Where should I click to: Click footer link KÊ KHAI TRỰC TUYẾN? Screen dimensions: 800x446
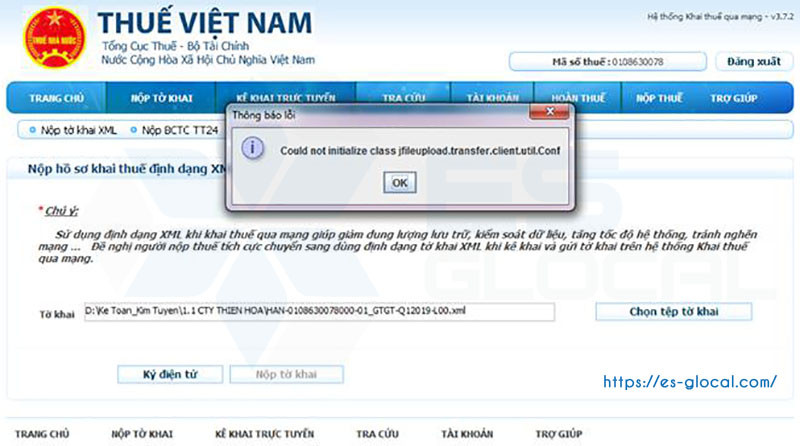[264, 434]
